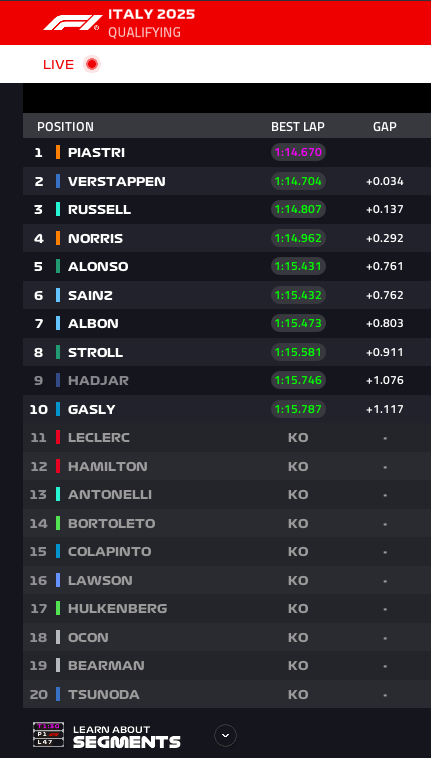Click Piastri's orange team color bar
The width and height of the screenshot is (431, 758).
pos(58,152)
